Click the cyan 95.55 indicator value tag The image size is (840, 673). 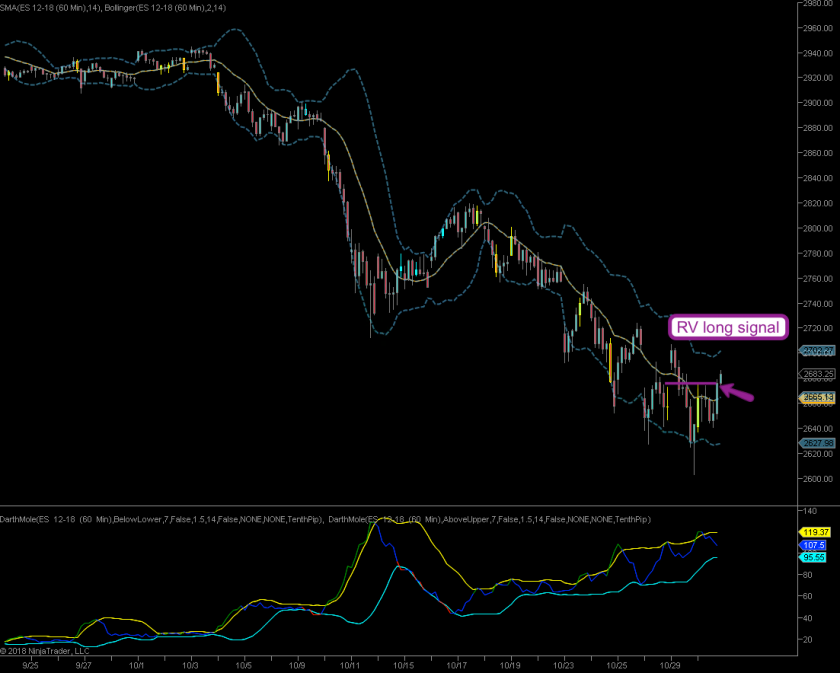pyautogui.click(x=811, y=558)
